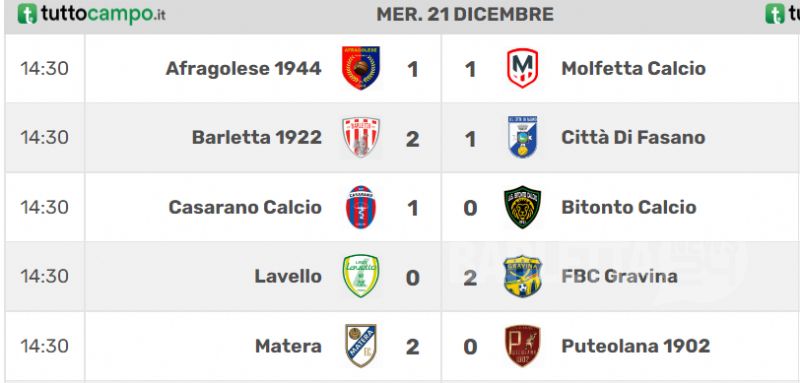This screenshot has width=800, height=383.
Task: Click the Molfetta Calcio team crest
Action: pos(522,68)
